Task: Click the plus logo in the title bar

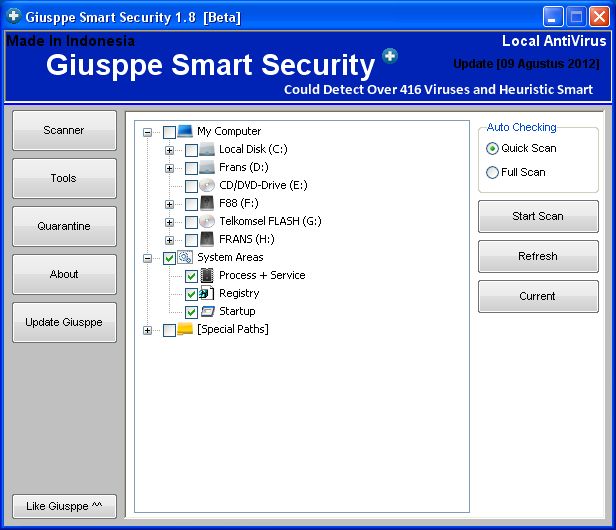Action: tap(14, 17)
